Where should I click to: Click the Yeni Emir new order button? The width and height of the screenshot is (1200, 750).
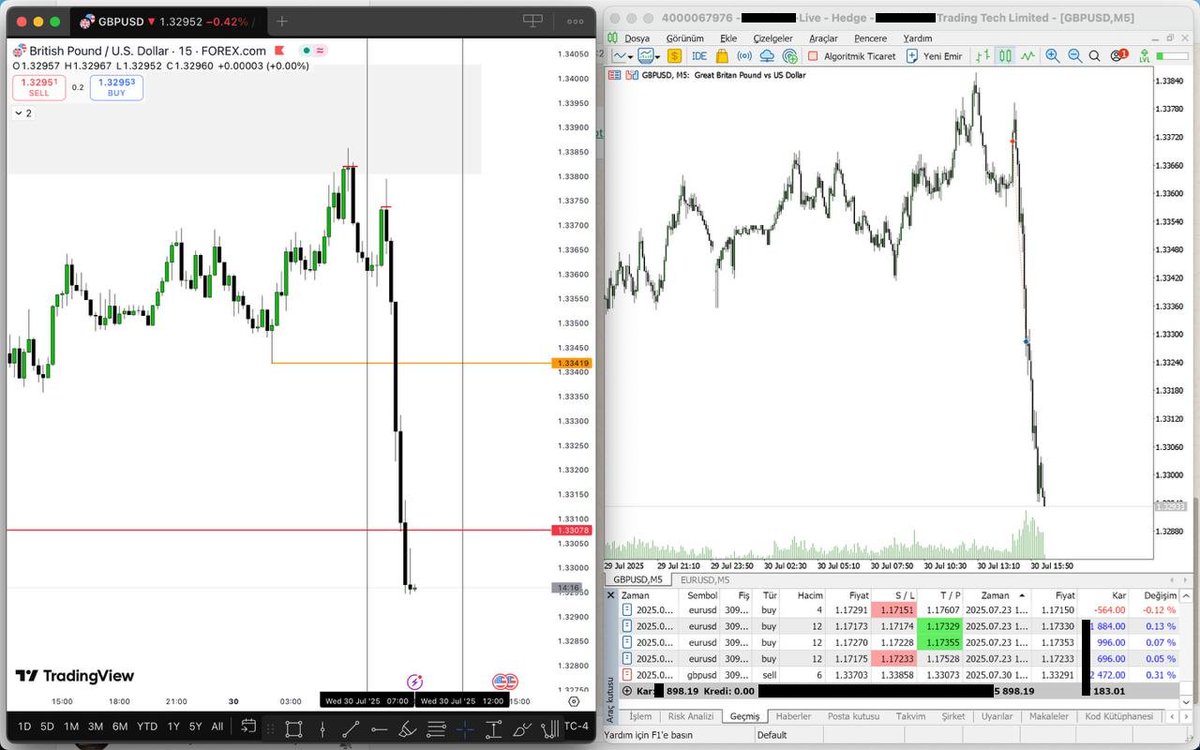(x=935, y=56)
